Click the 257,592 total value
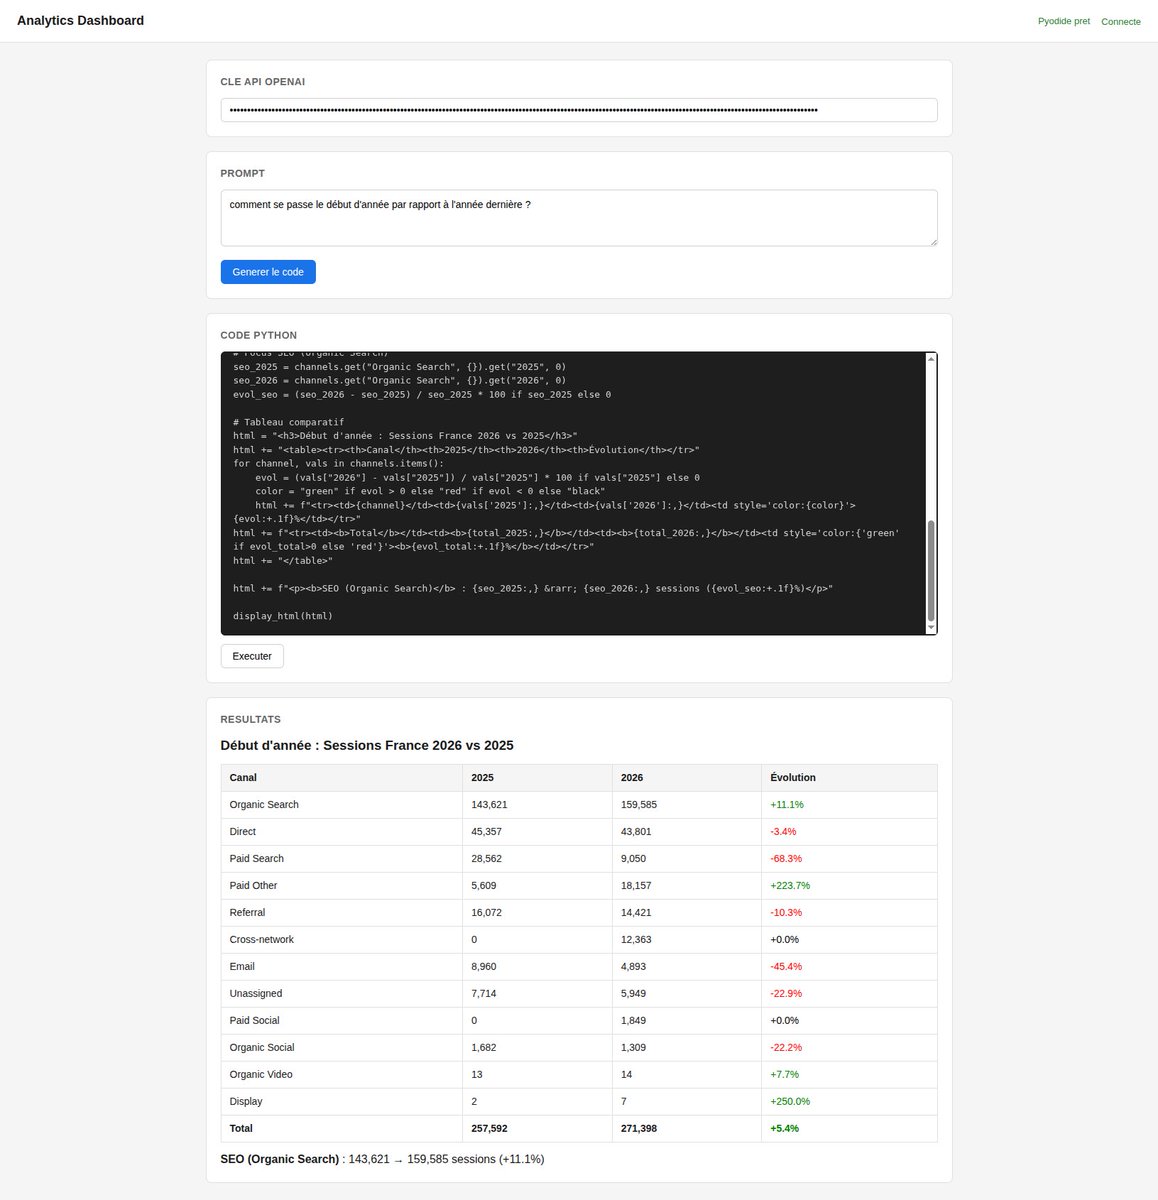Viewport: 1158px width, 1200px height. (x=490, y=1128)
